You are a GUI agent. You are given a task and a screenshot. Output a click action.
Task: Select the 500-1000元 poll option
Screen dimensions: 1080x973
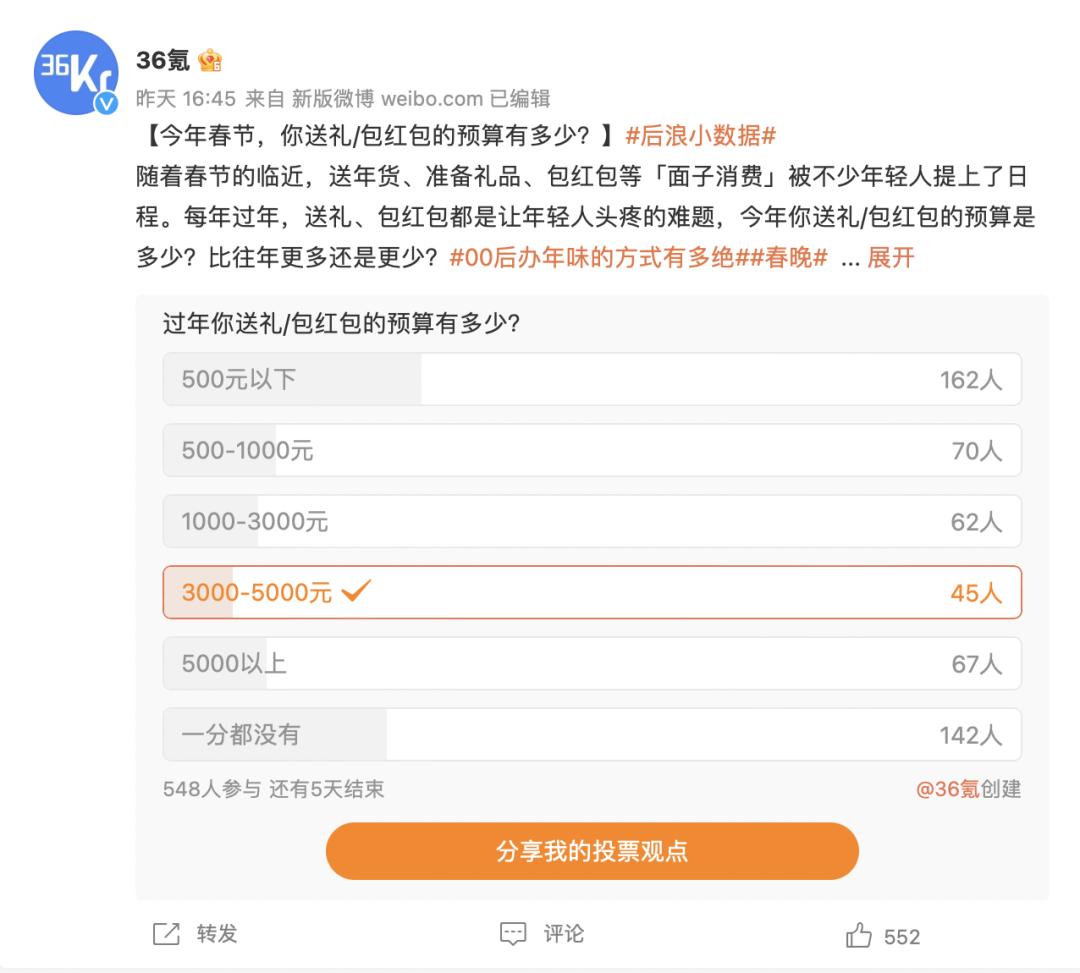592,451
